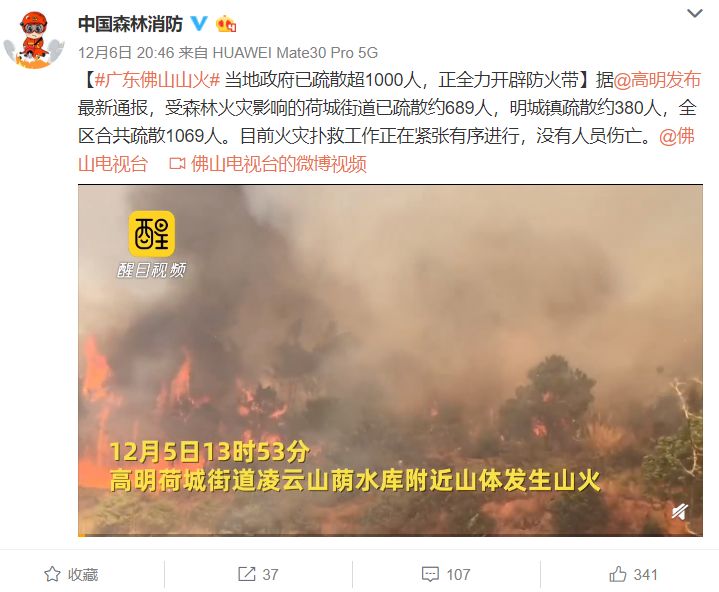Open the 中国森林消防 account name link
Viewport: 719px width, 592px height.
coord(130,24)
